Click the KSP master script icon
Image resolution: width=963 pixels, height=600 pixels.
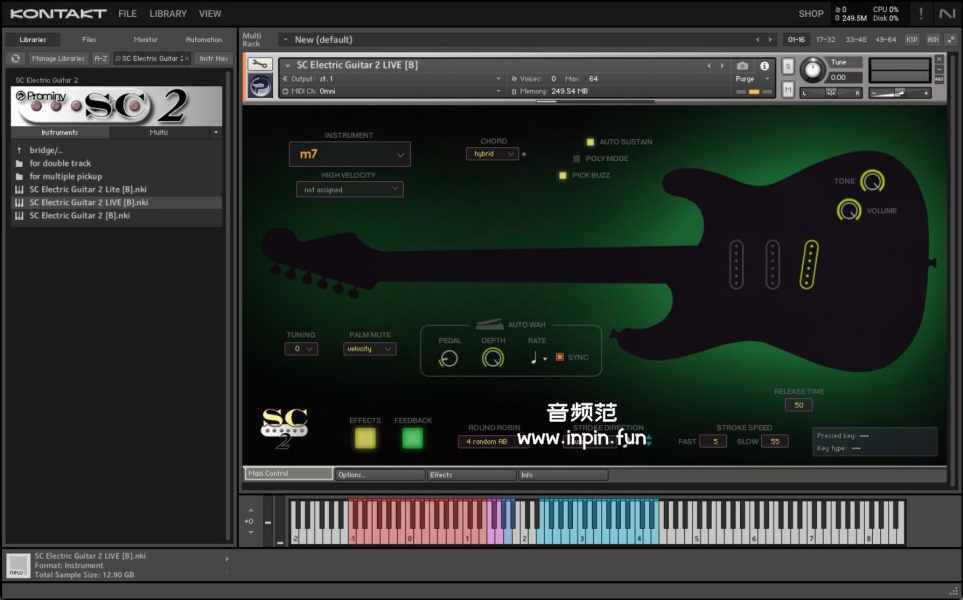[x=911, y=40]
